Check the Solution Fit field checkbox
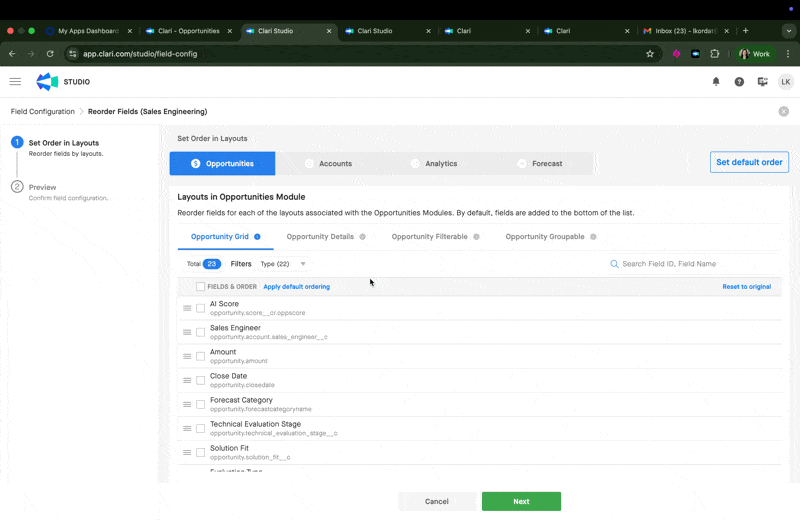Image resolution: width=800 pixels, height=520 pixels. 201,453
